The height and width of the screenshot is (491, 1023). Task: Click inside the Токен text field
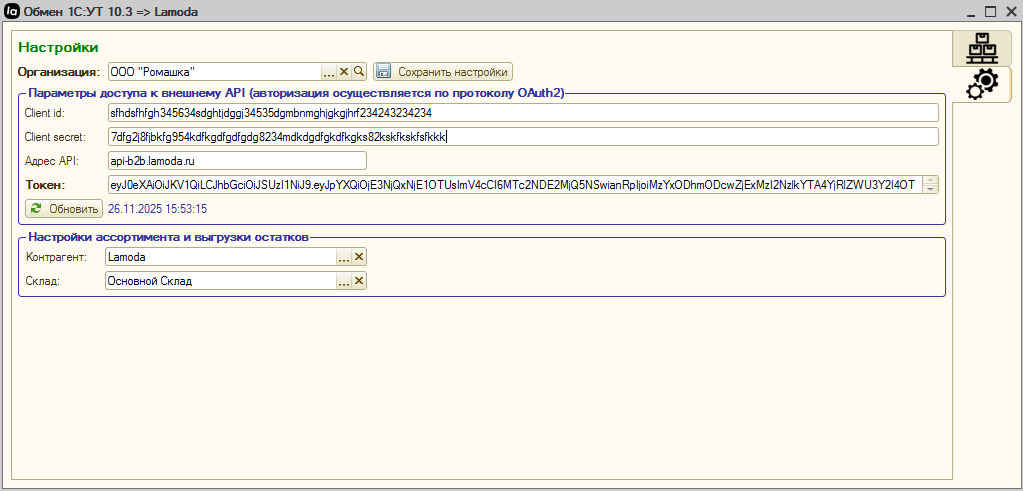pos(515,185)
